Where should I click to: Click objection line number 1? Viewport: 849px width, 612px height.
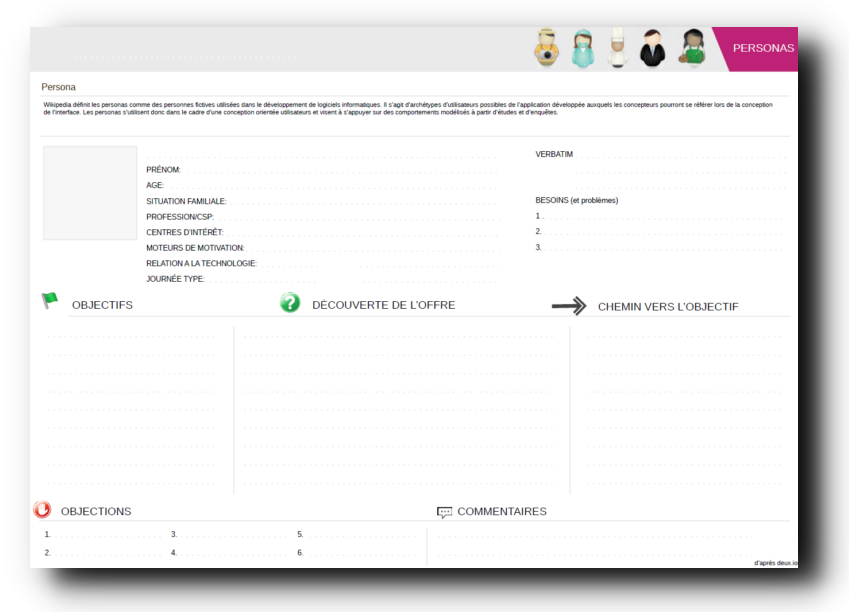coord(103,535)
